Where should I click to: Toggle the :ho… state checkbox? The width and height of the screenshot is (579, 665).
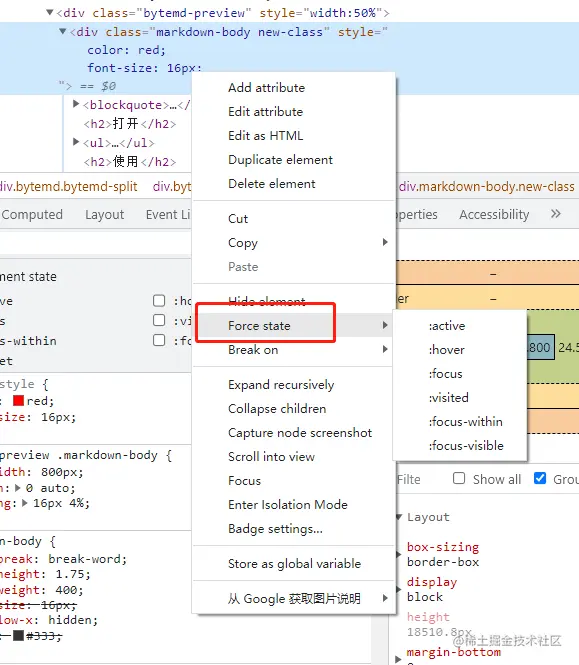click(159, 301)
